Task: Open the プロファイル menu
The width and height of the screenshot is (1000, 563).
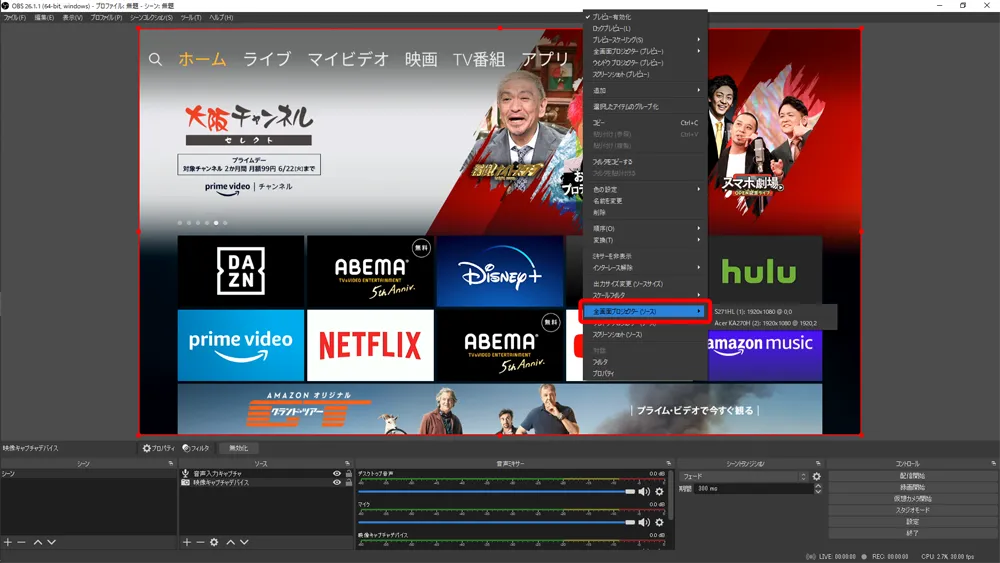Action: (106, 18)
